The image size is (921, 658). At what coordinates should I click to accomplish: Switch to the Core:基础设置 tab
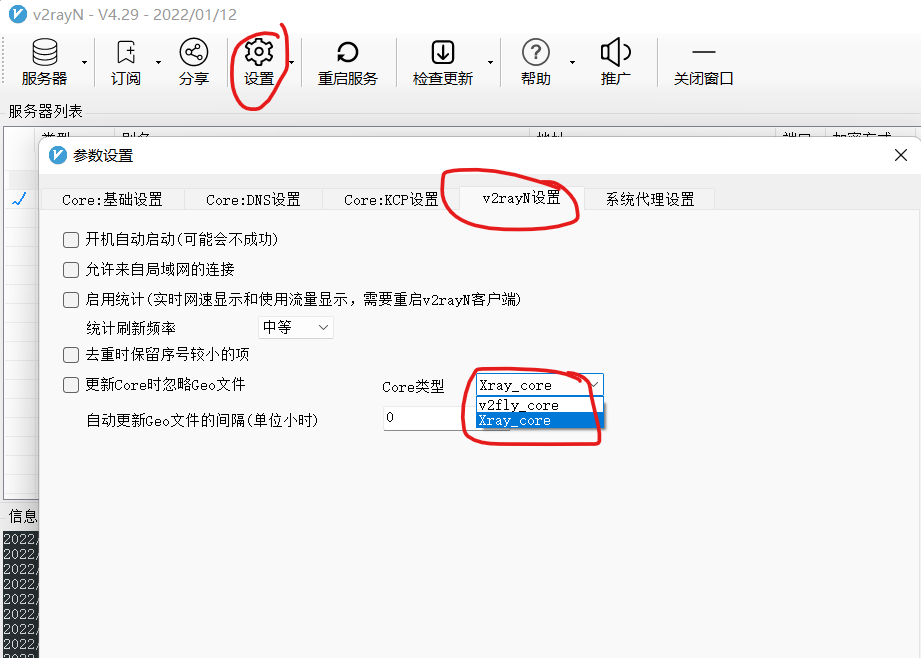coord(112,200)
